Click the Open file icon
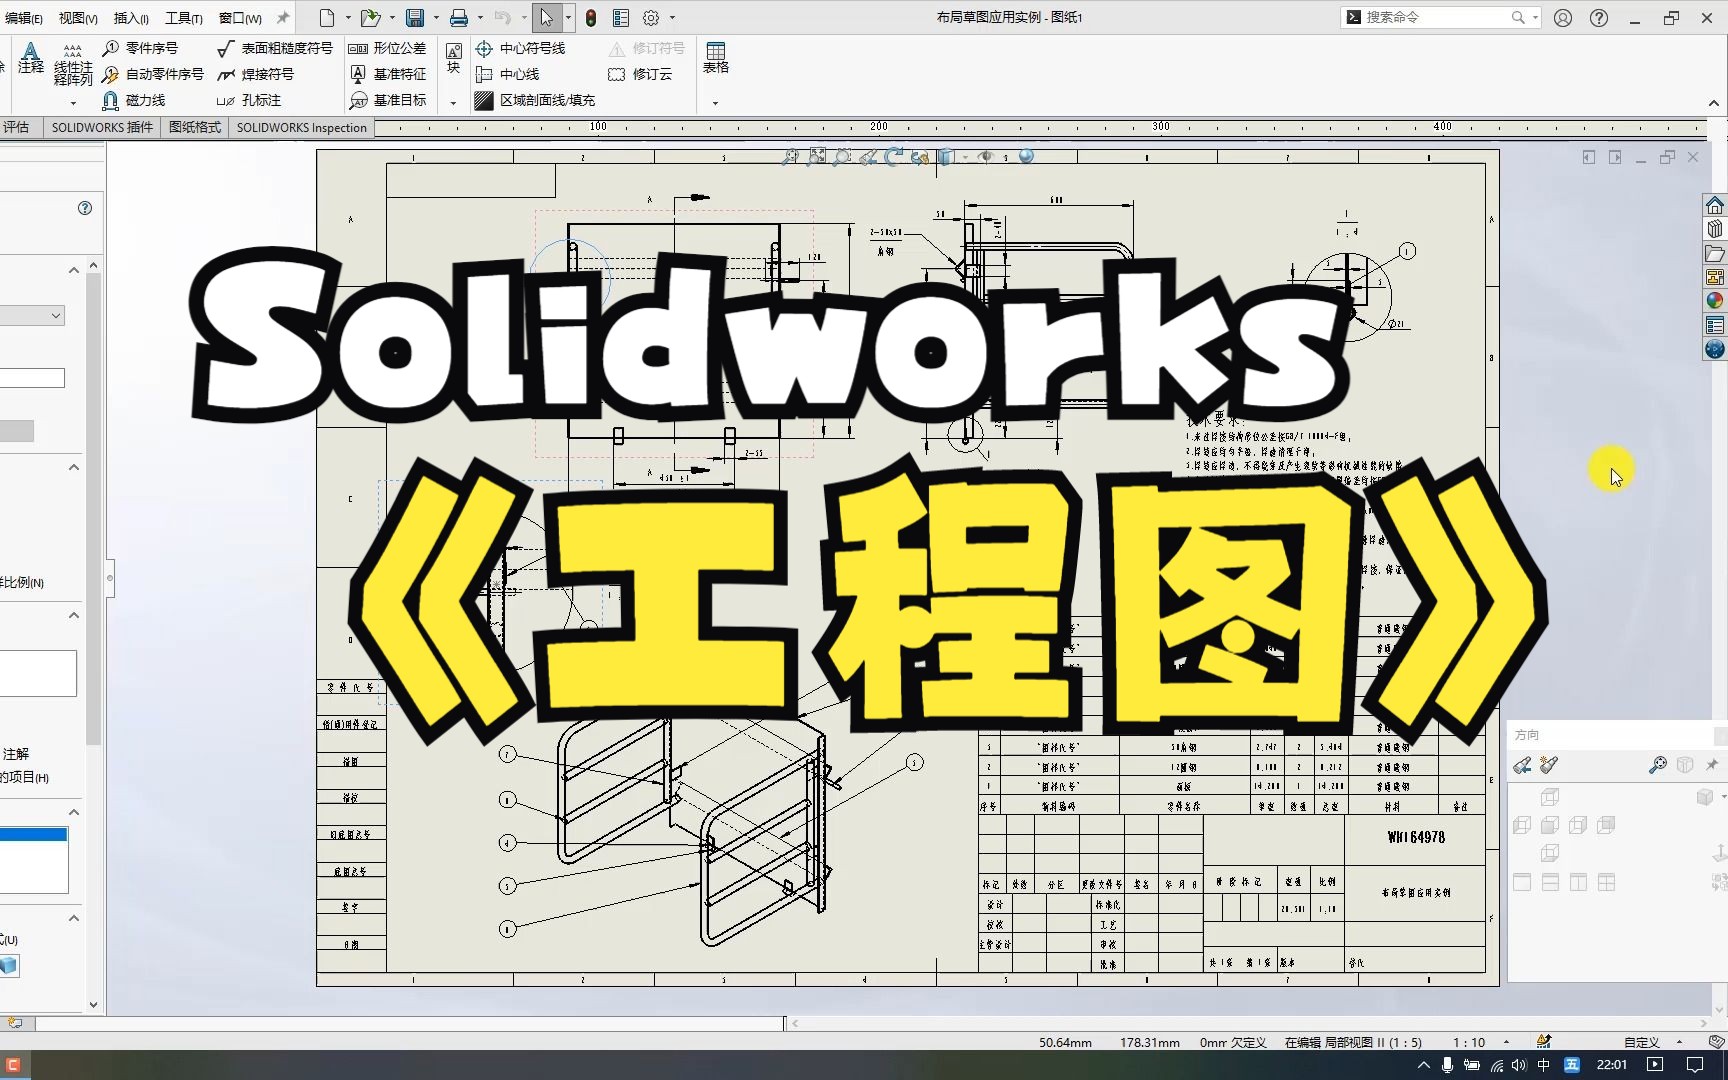Viewport: 1728px width, 1080px height. tap(370, 18)
